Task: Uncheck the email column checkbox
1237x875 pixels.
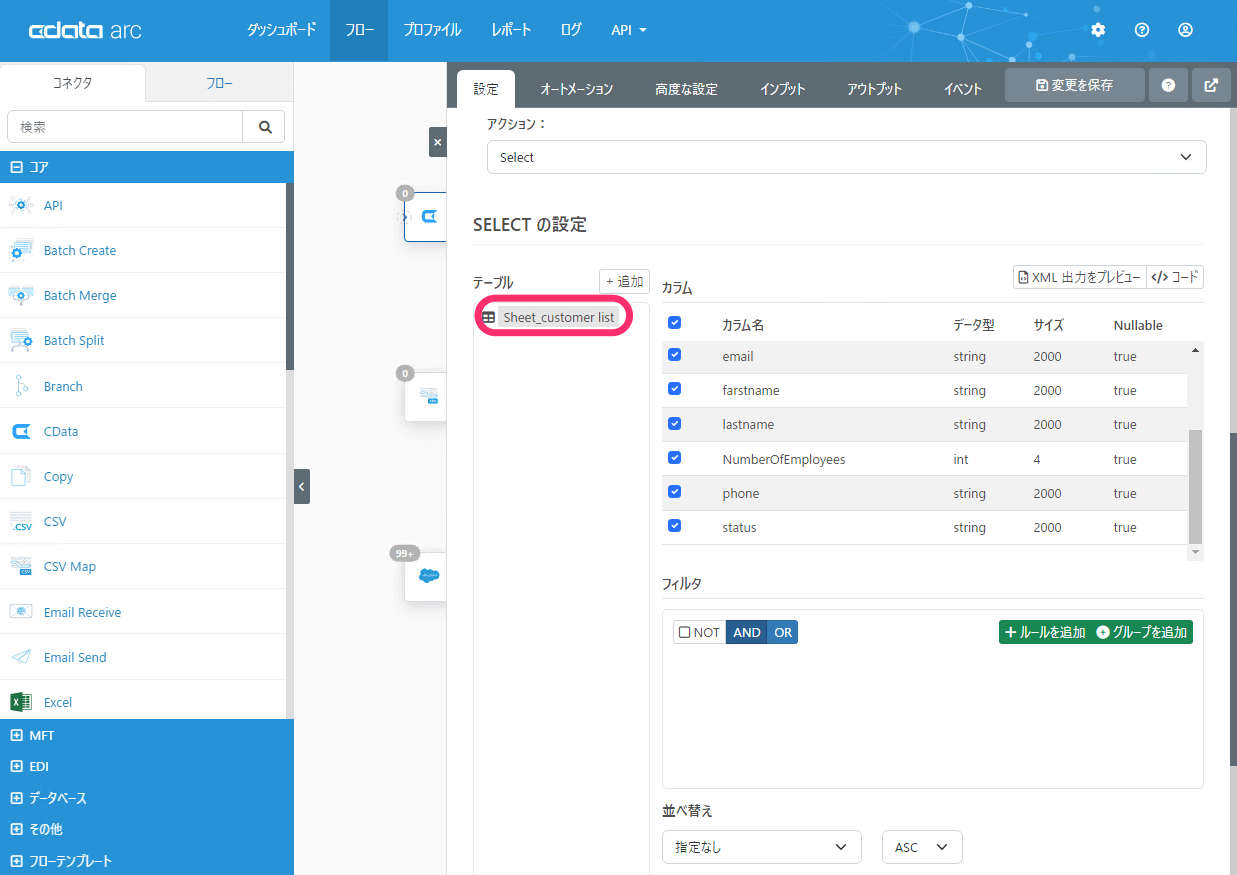Action: pos(674,355)
